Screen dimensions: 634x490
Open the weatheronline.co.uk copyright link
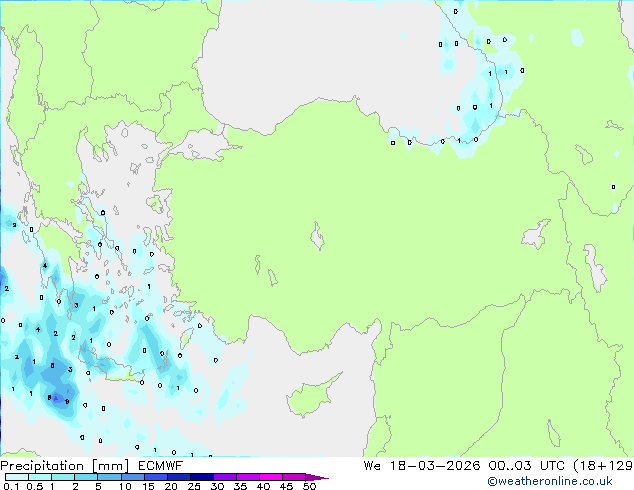tap(550, 481)
